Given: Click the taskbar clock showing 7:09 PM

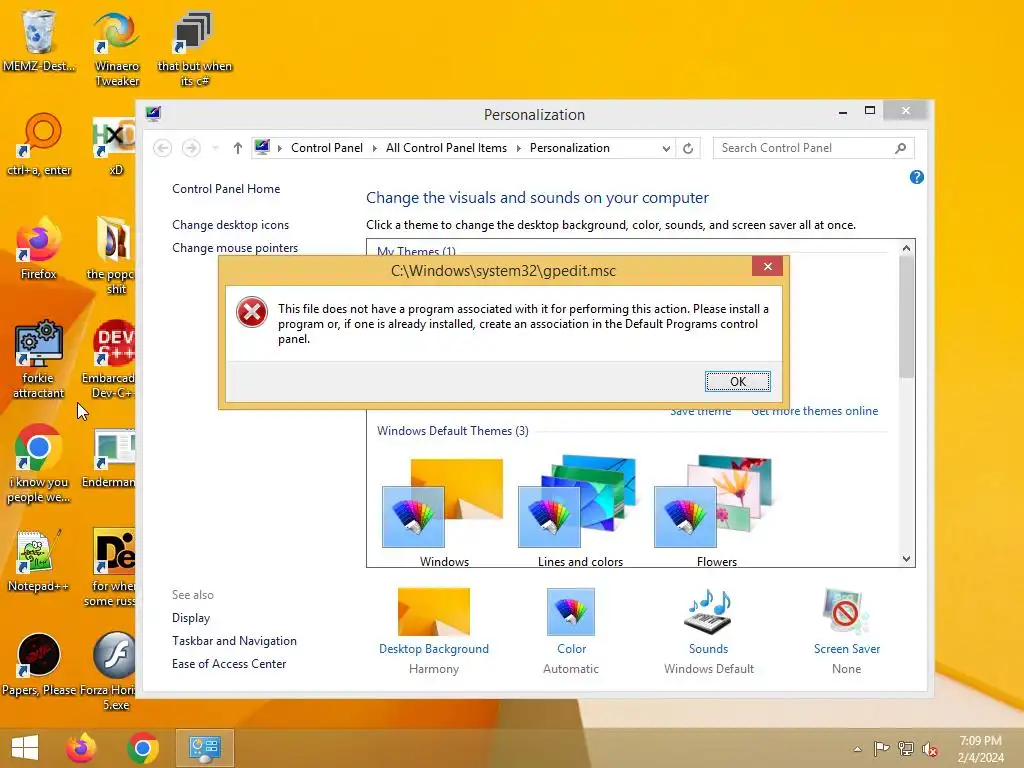Looking at the screenshot, I should (x=980, y=748).
